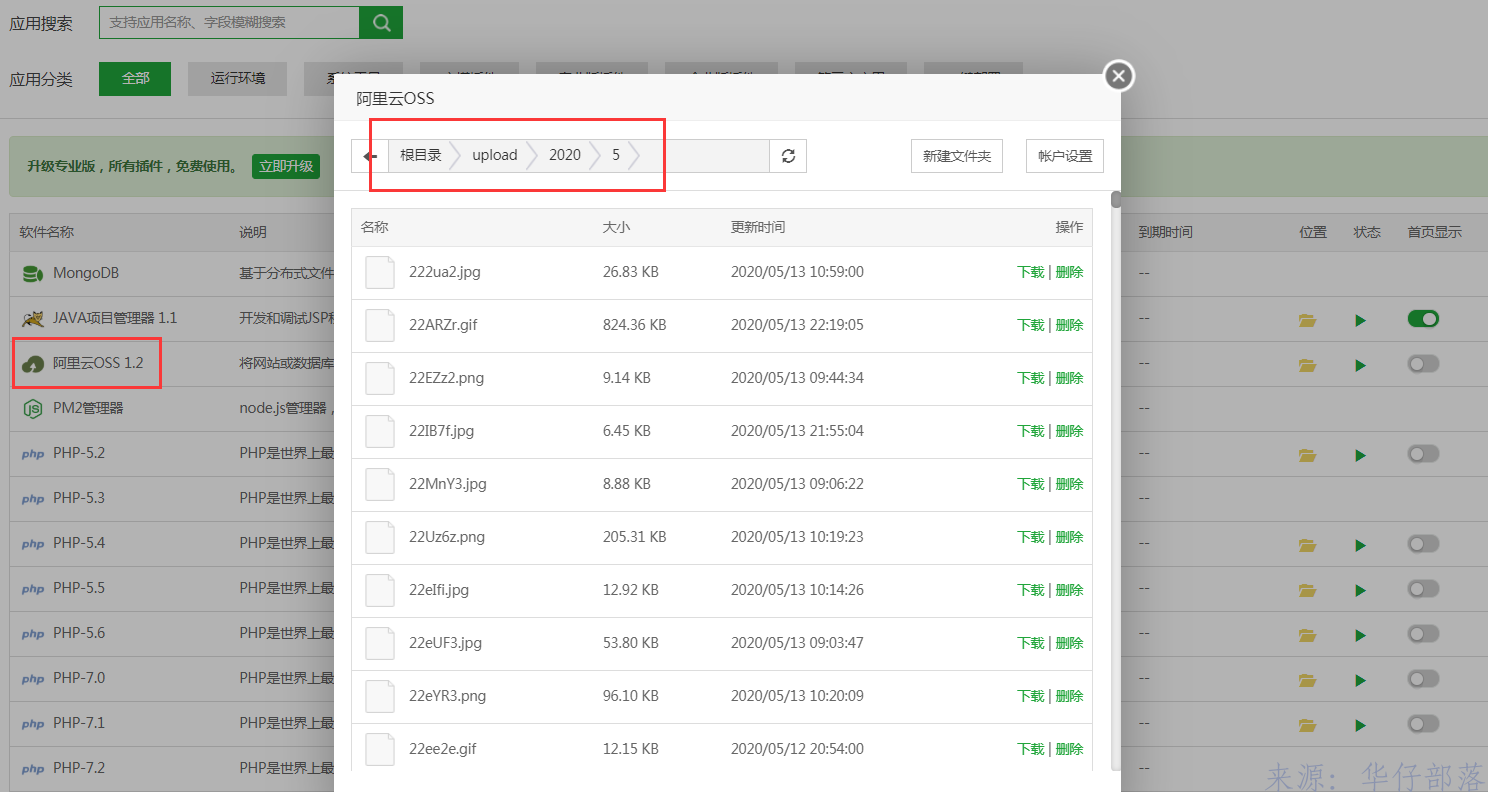Click MongoDB in software list

tap(86, 273)
